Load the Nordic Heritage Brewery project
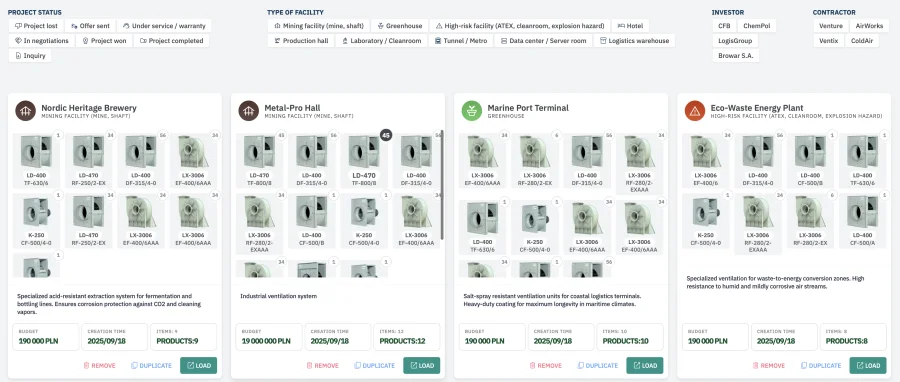 pyautogui.click(x=199, y=365)
